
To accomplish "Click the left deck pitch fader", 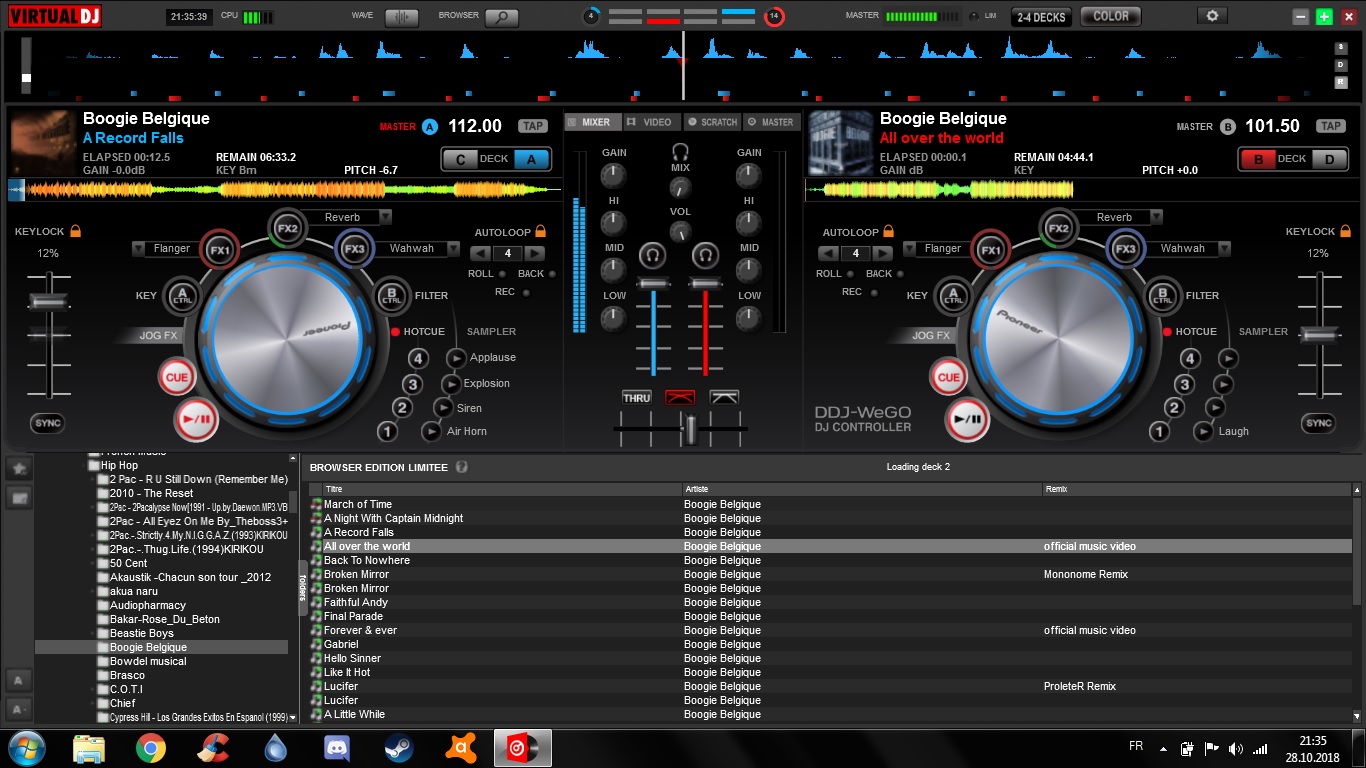I will coord(47,301).
